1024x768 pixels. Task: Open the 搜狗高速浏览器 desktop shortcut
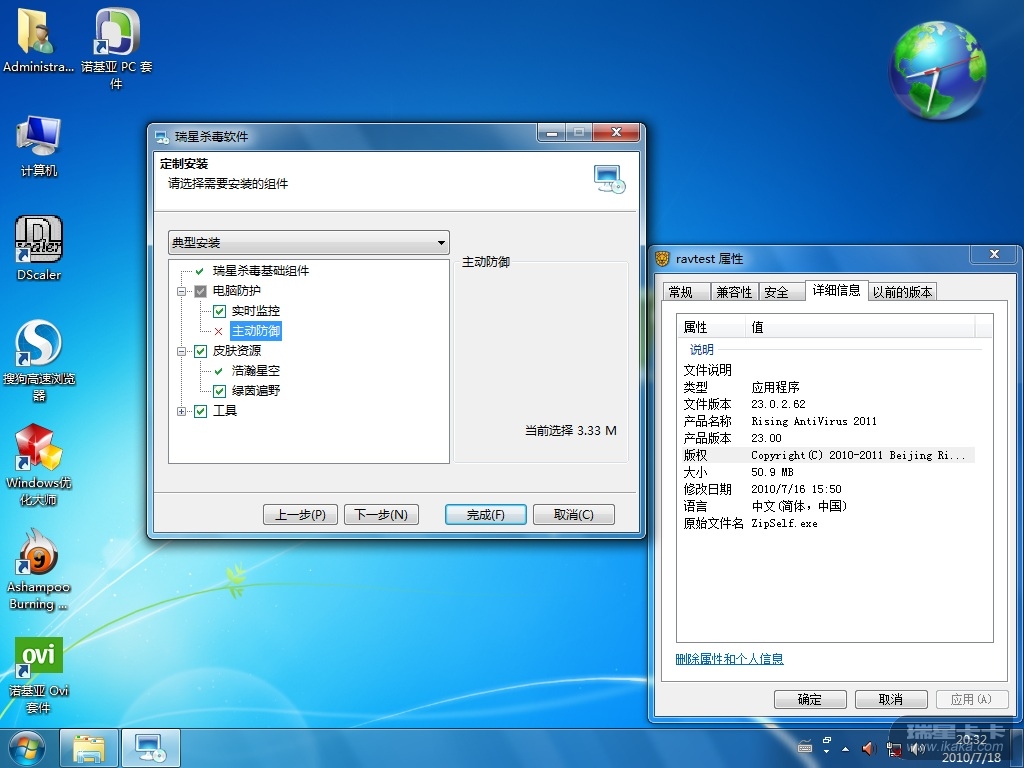39,359
